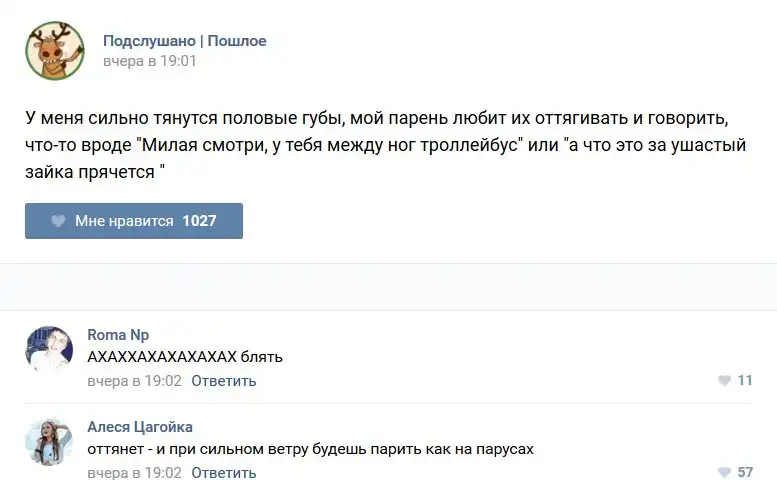Visit the Алеся Цагойка profile name link

point(140,427)
